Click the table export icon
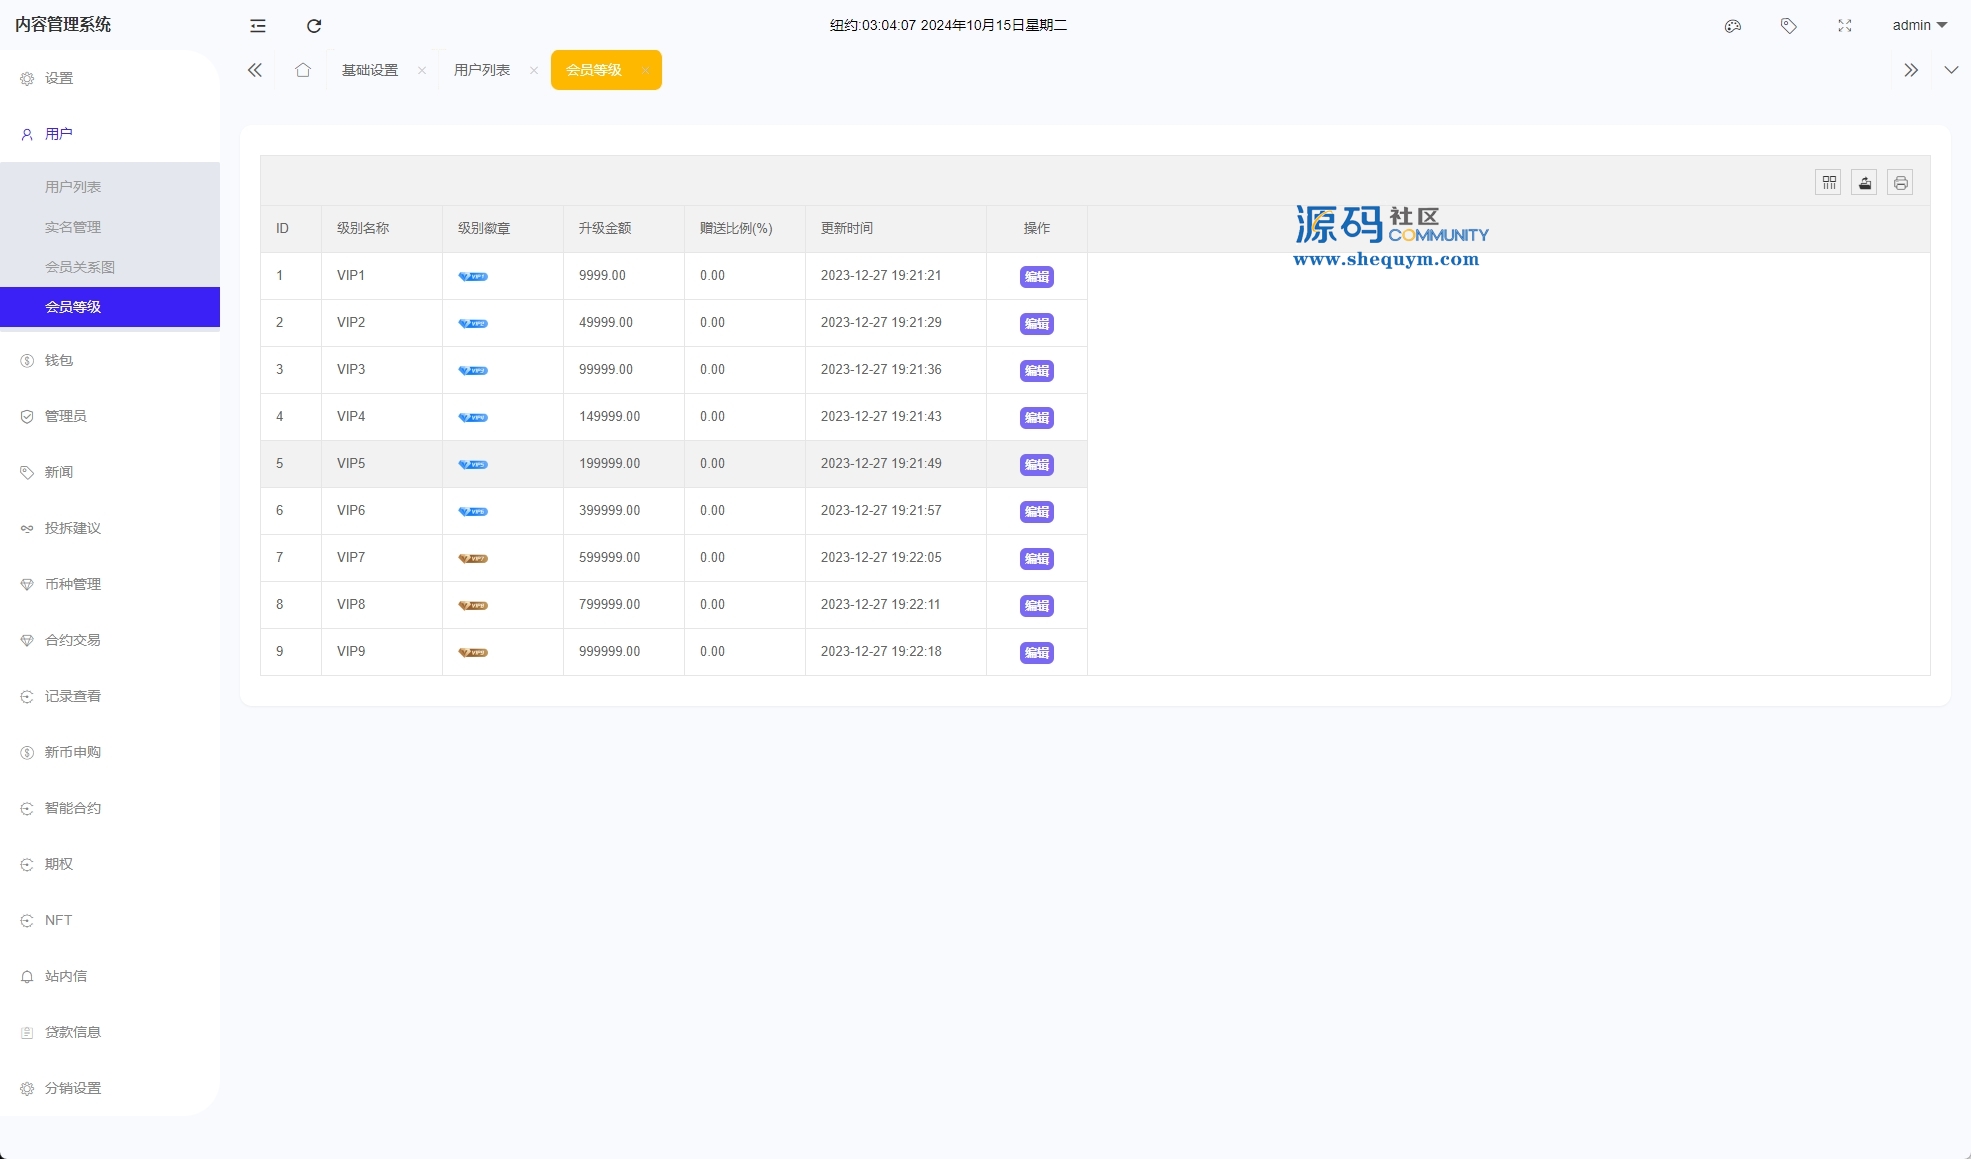Image resolution: width=1971 pixels, height=1159 pixels. pyautogui.click(x=1865, y=183)
